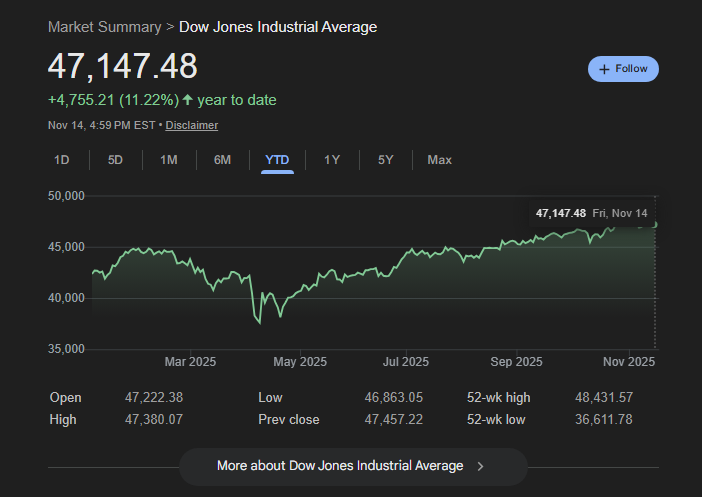
Task: Display the Max range chart
Action: click(x=439, y=160)
